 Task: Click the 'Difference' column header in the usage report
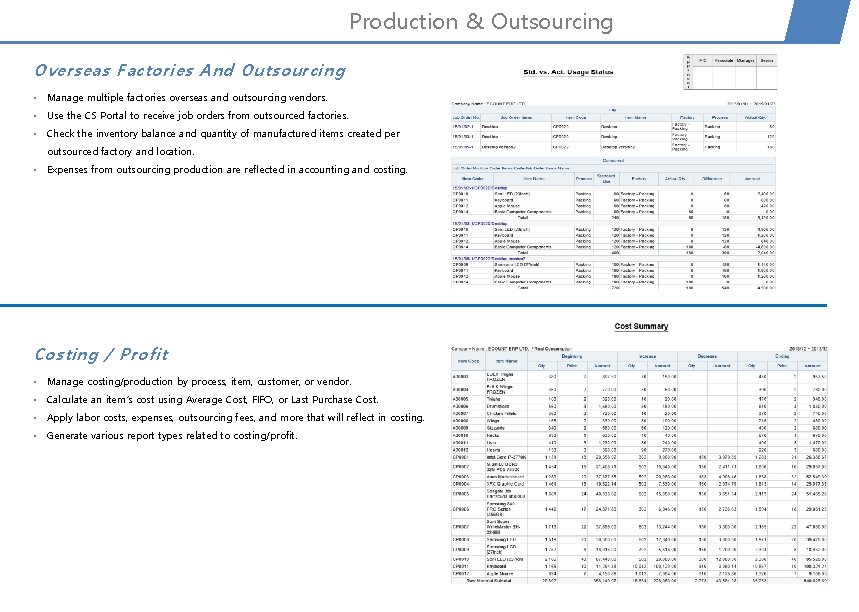point(711,179)
